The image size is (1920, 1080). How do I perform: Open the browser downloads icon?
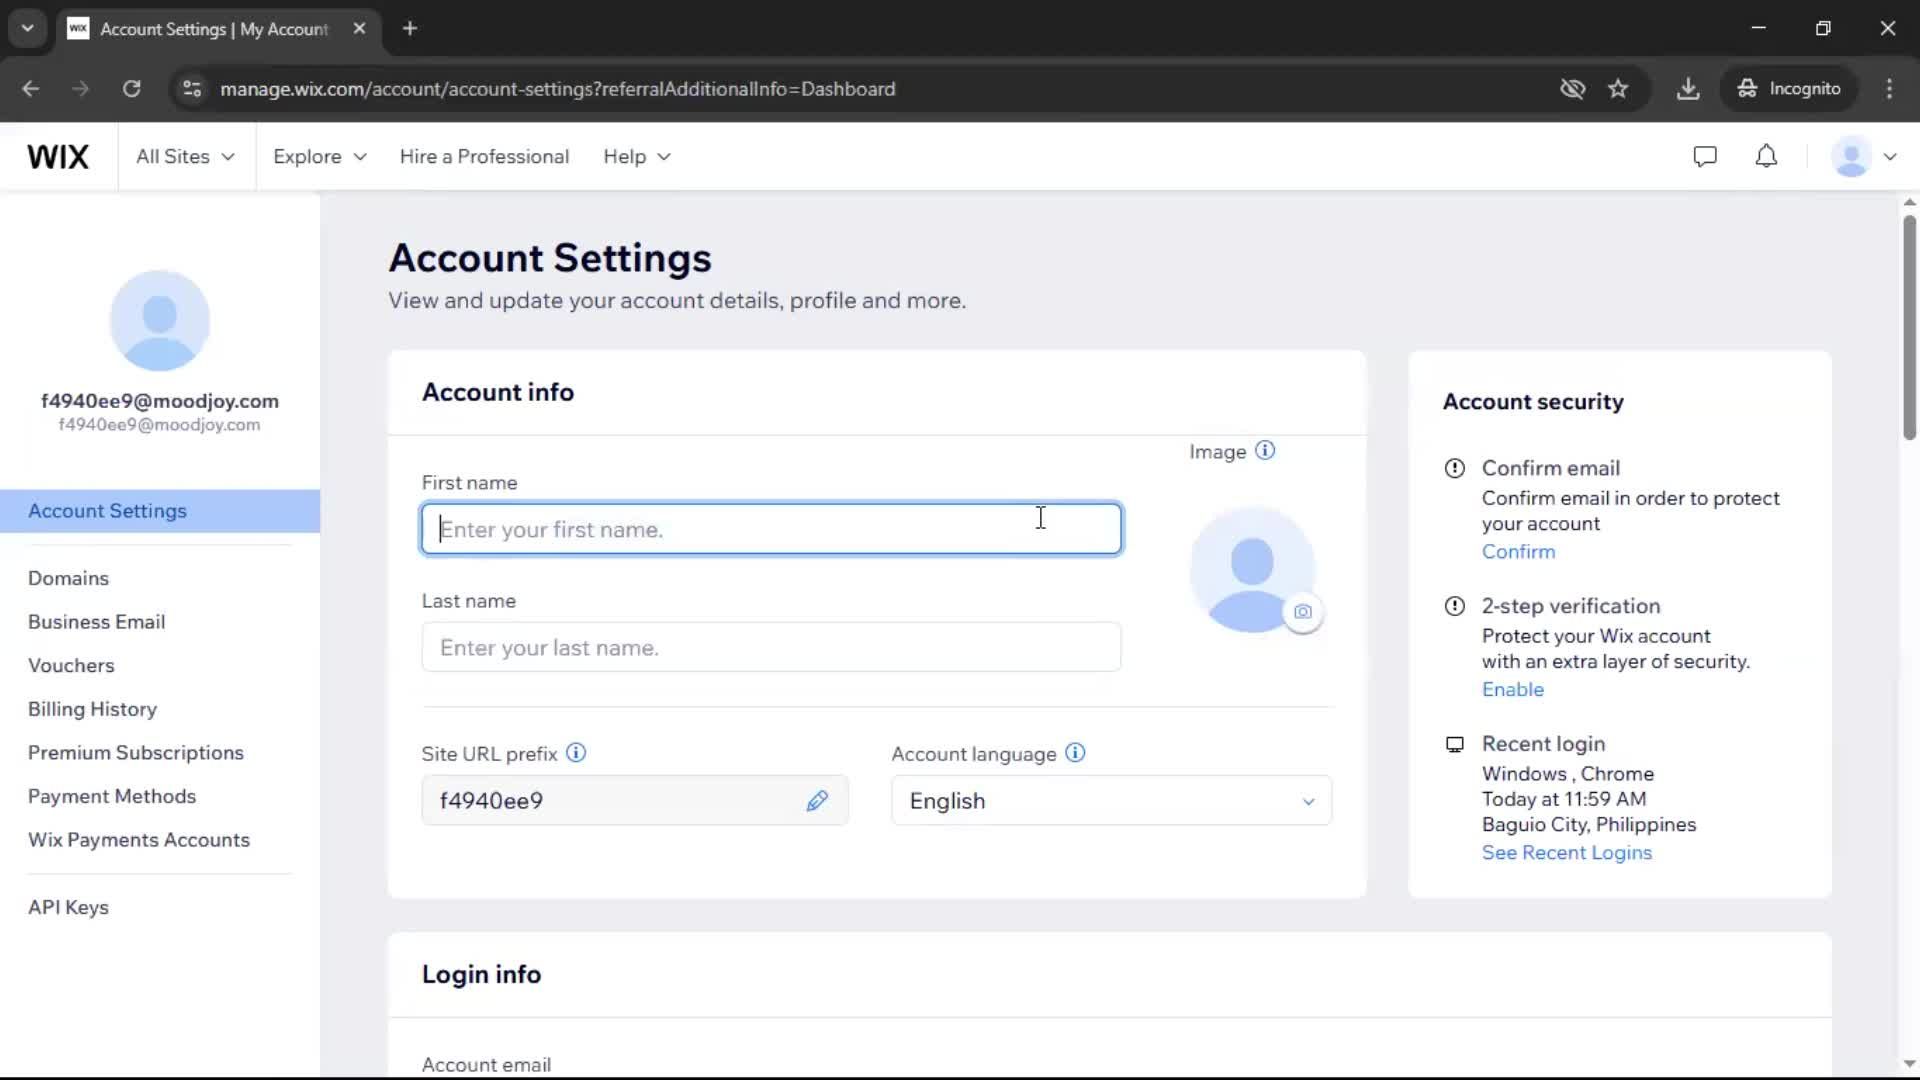pyautogui.click(x=1688, y=89)
